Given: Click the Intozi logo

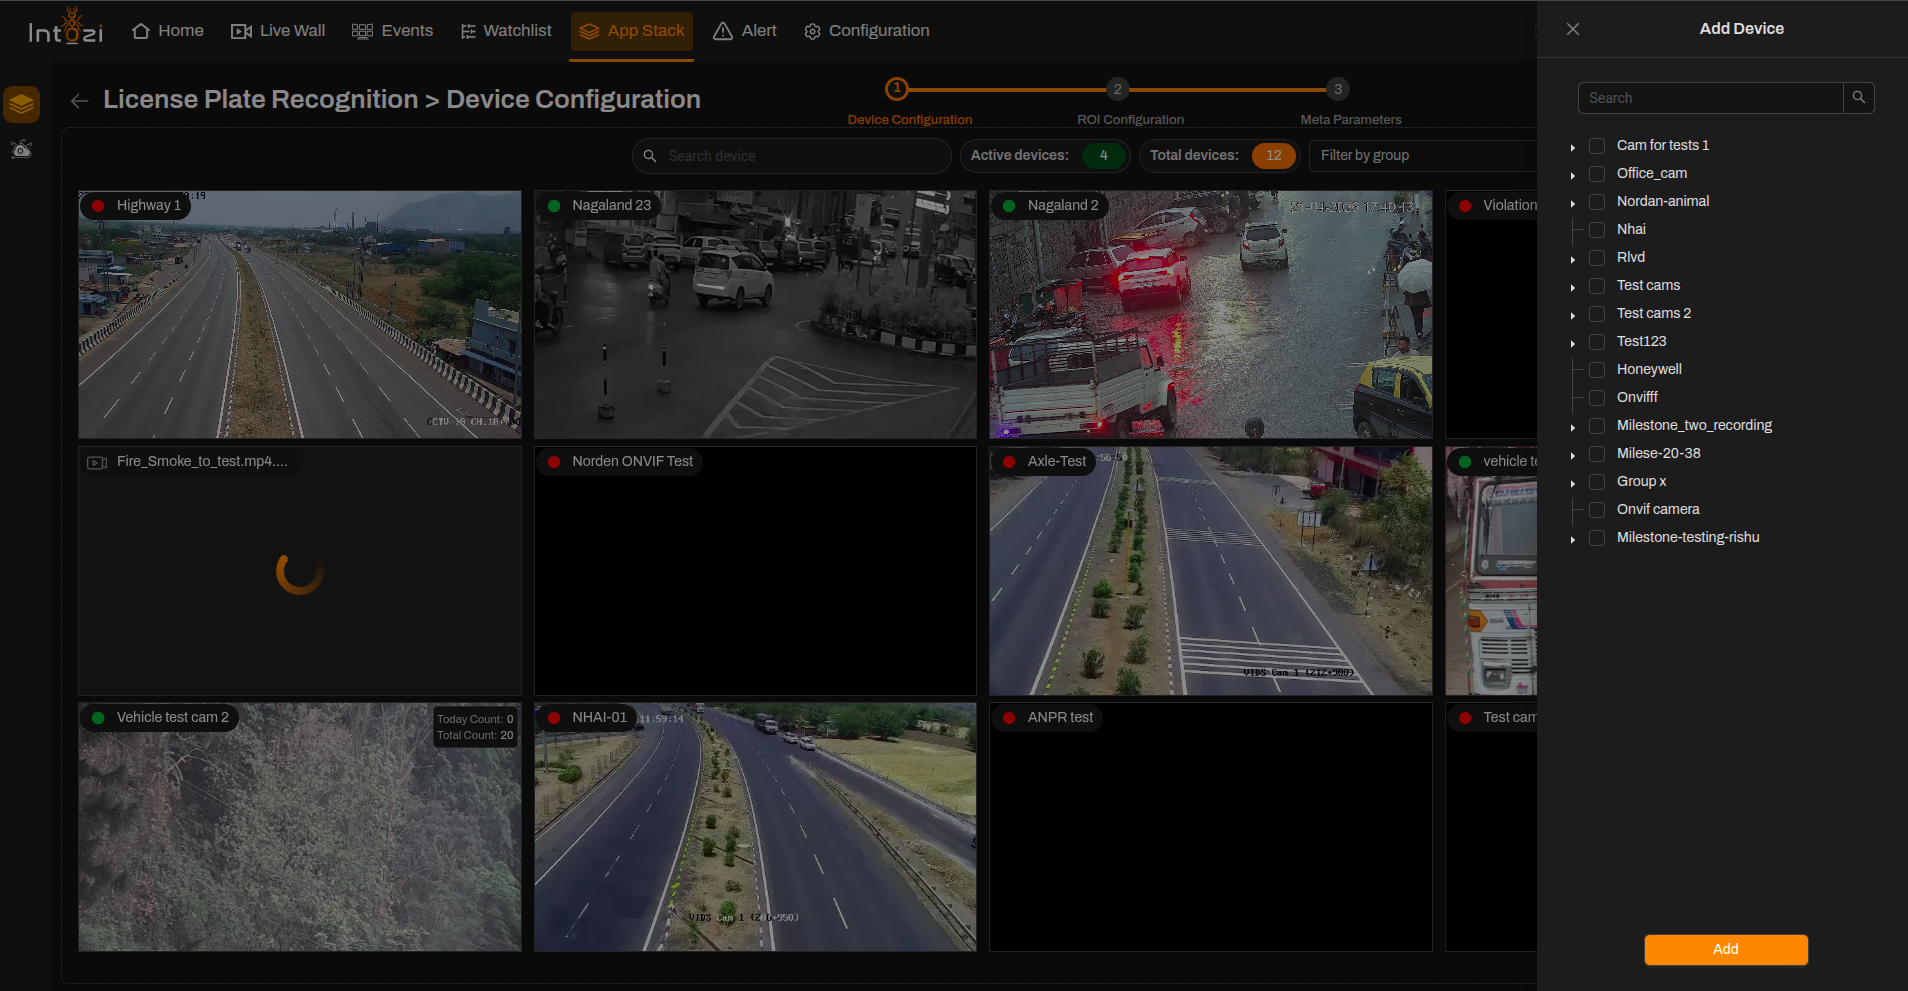Looking at the screenshot, I should 65,27.
